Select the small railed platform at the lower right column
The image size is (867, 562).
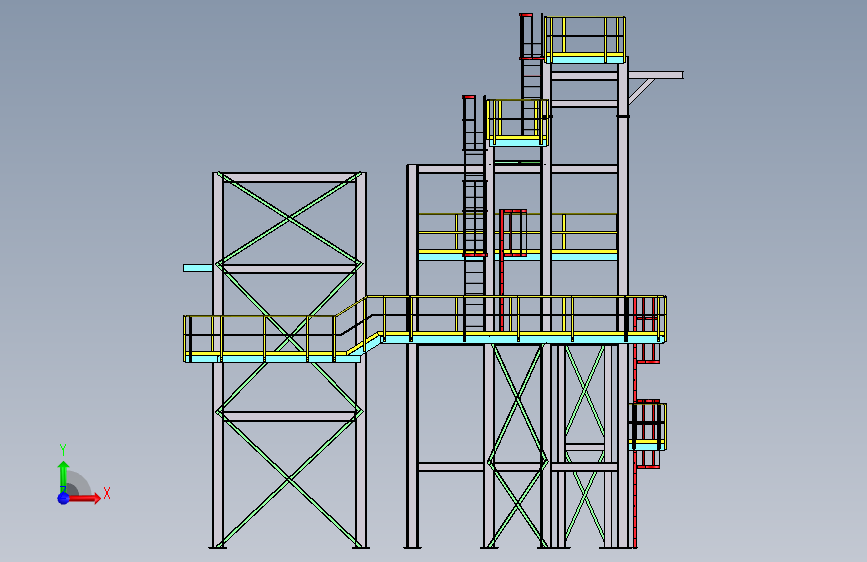point(647,426)
